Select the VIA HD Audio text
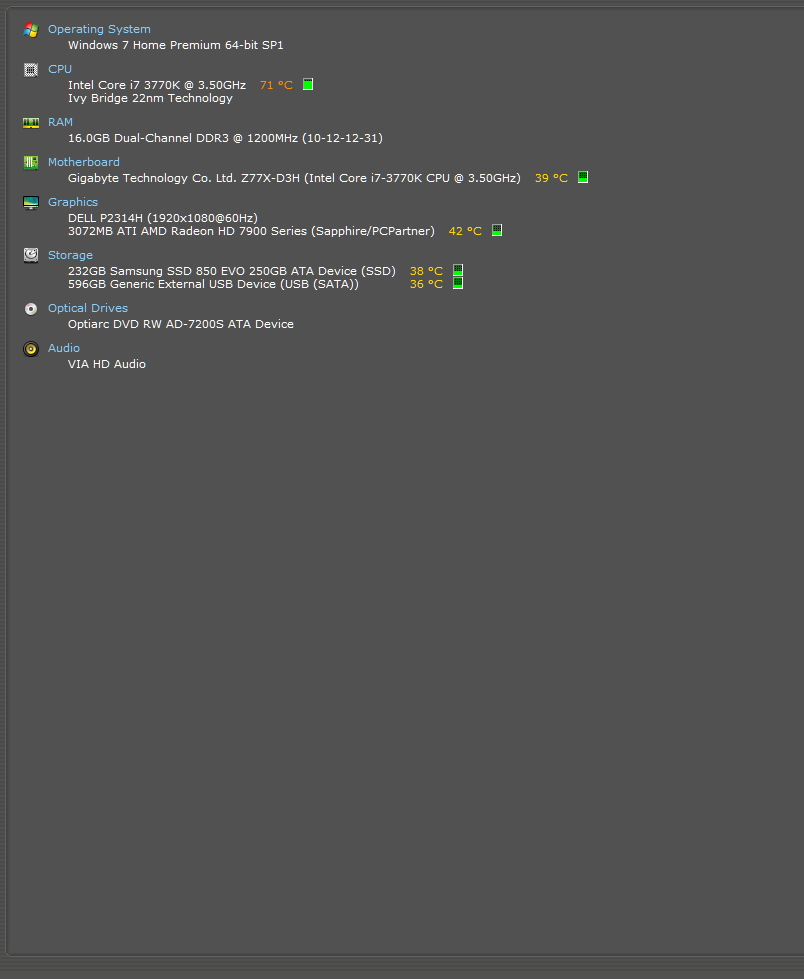Viewport: 804px width, 979px height. tap(107, 365)
